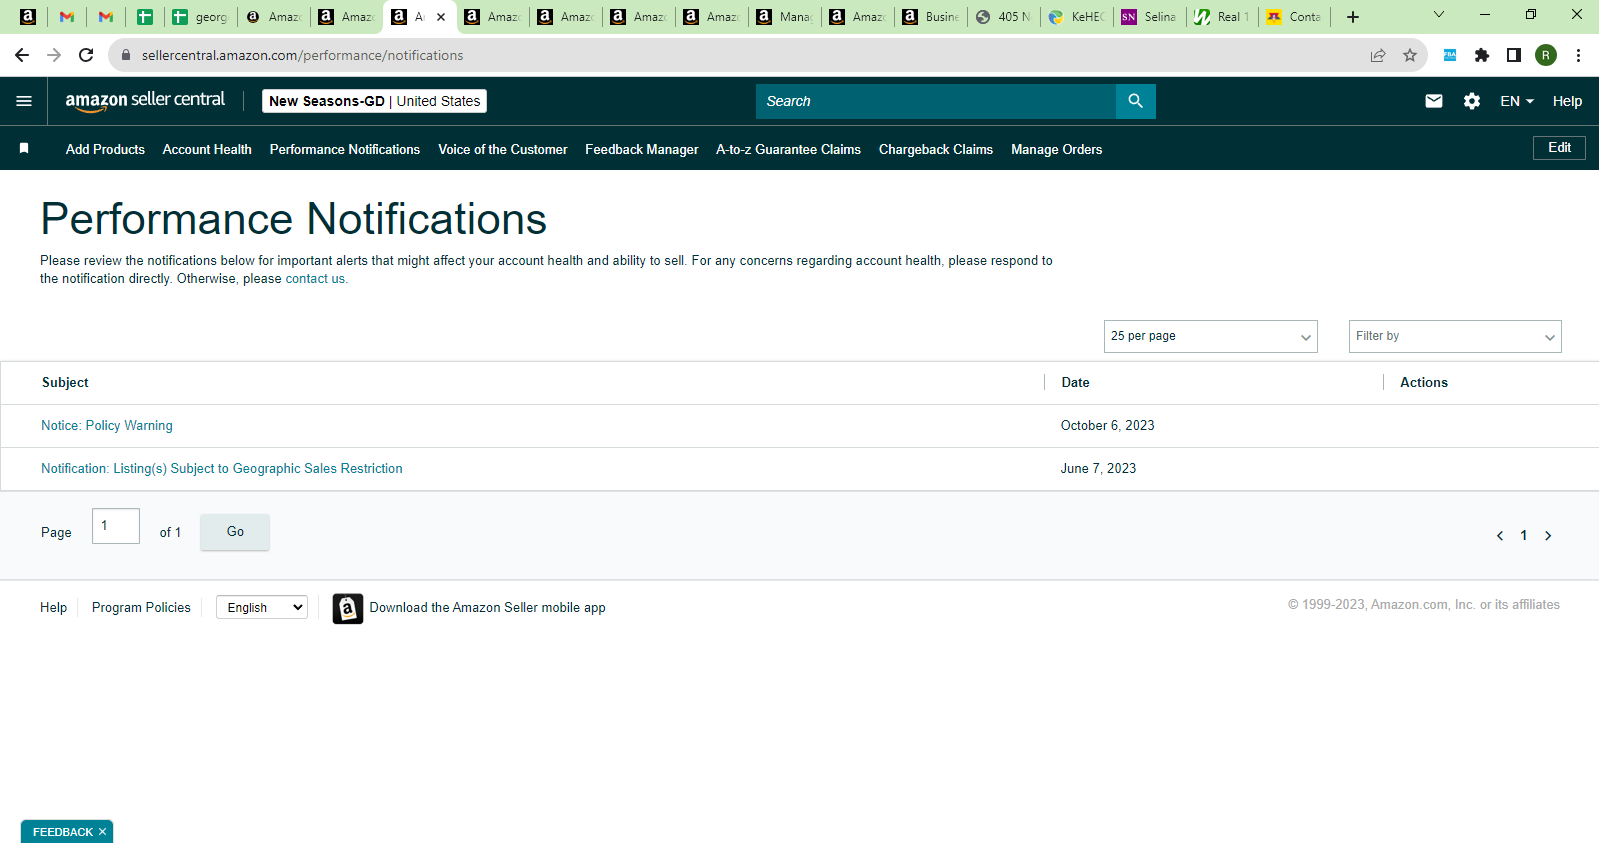The height and width of the screenshot is (843, 1599).
Task: Open the Filter by dropdown
Action: (1455, 336)
